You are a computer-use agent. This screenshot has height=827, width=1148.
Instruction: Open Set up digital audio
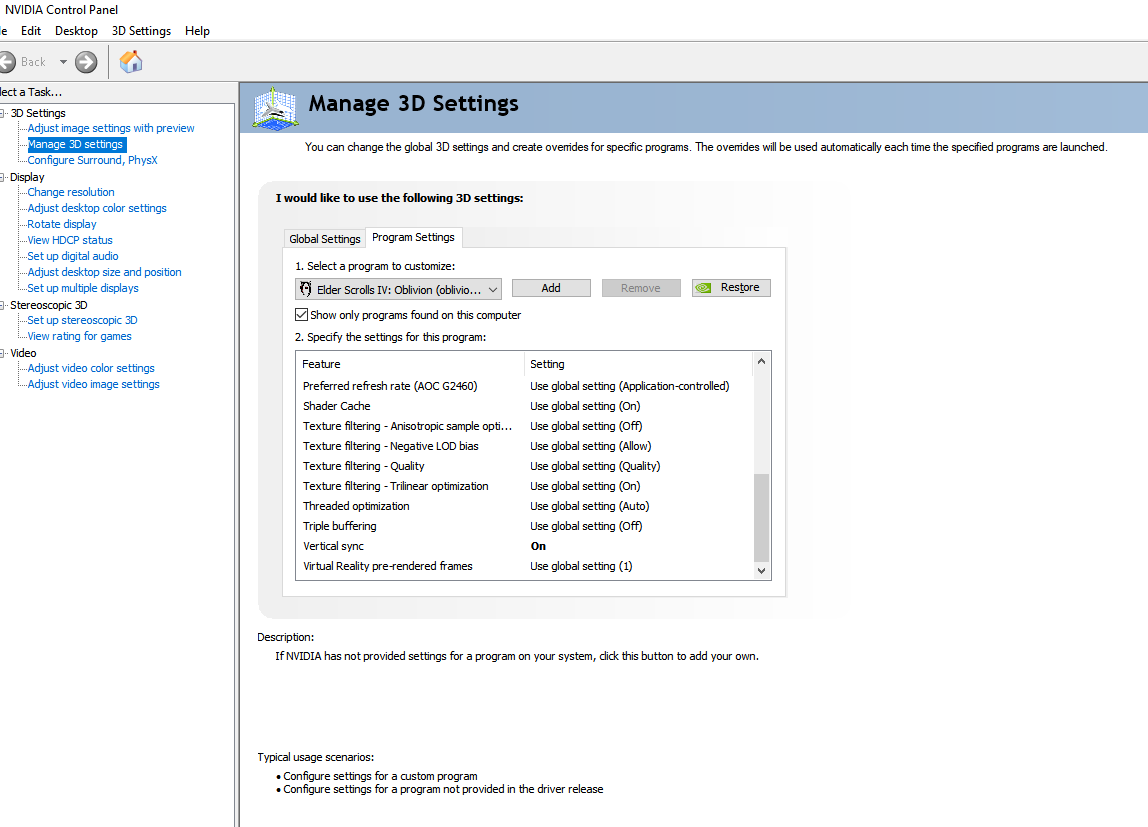[x=72, y=256]
